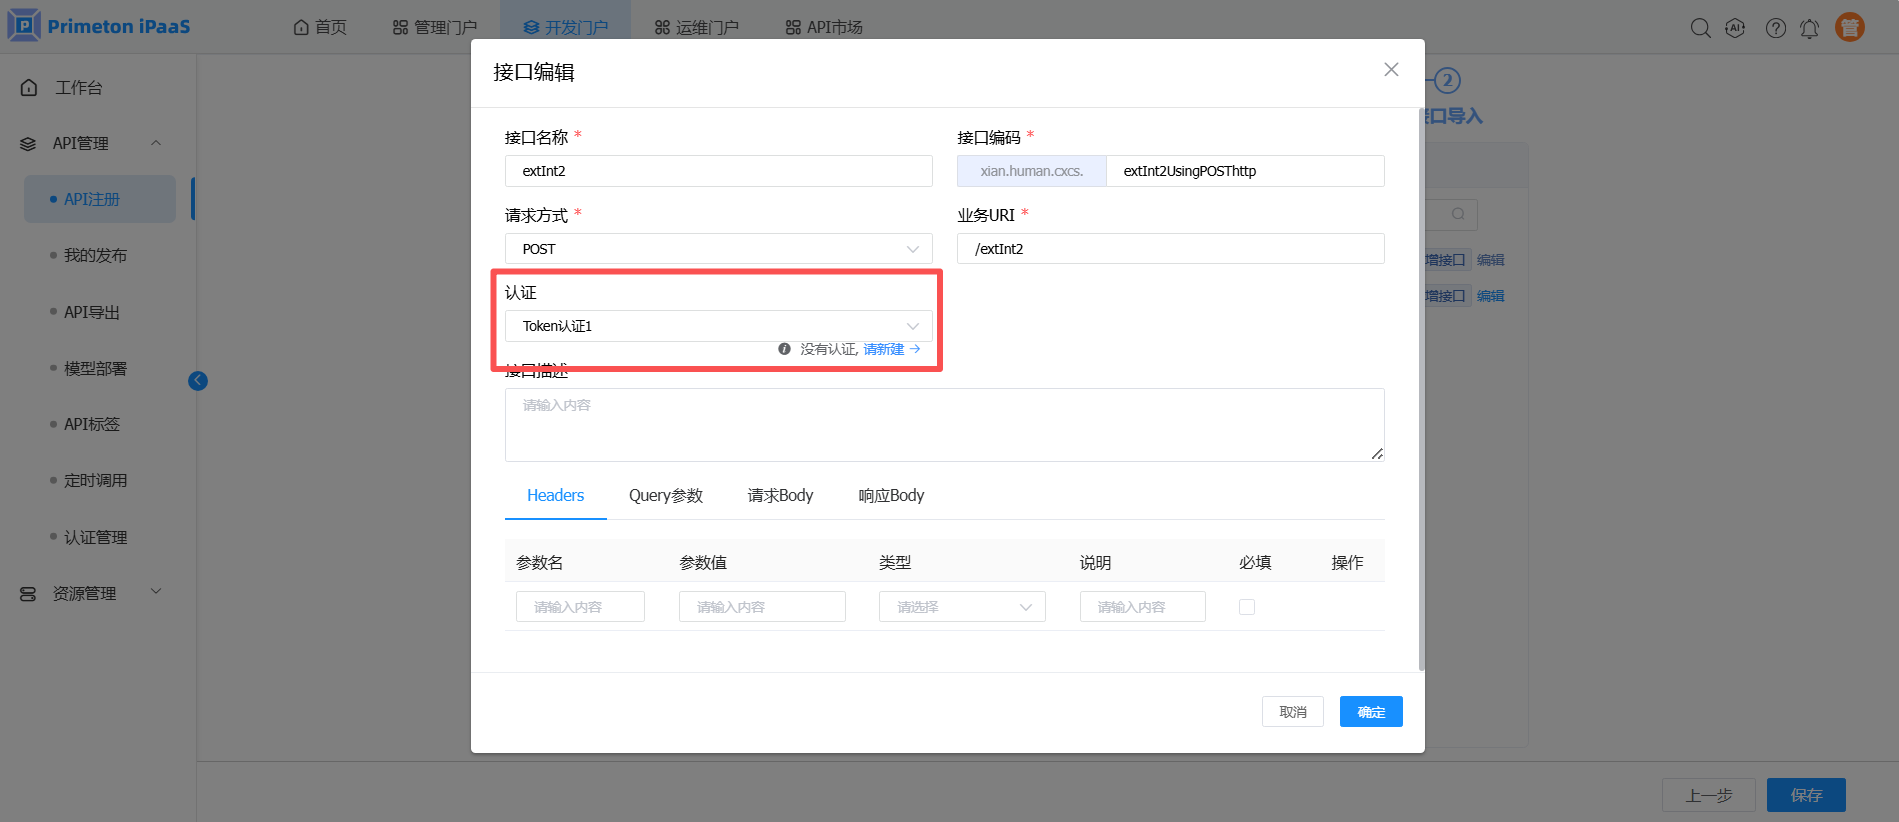This screenshot has width=1899, height=822.
Task: Click the AI assistant icon in header
Action: (1735, 28)
